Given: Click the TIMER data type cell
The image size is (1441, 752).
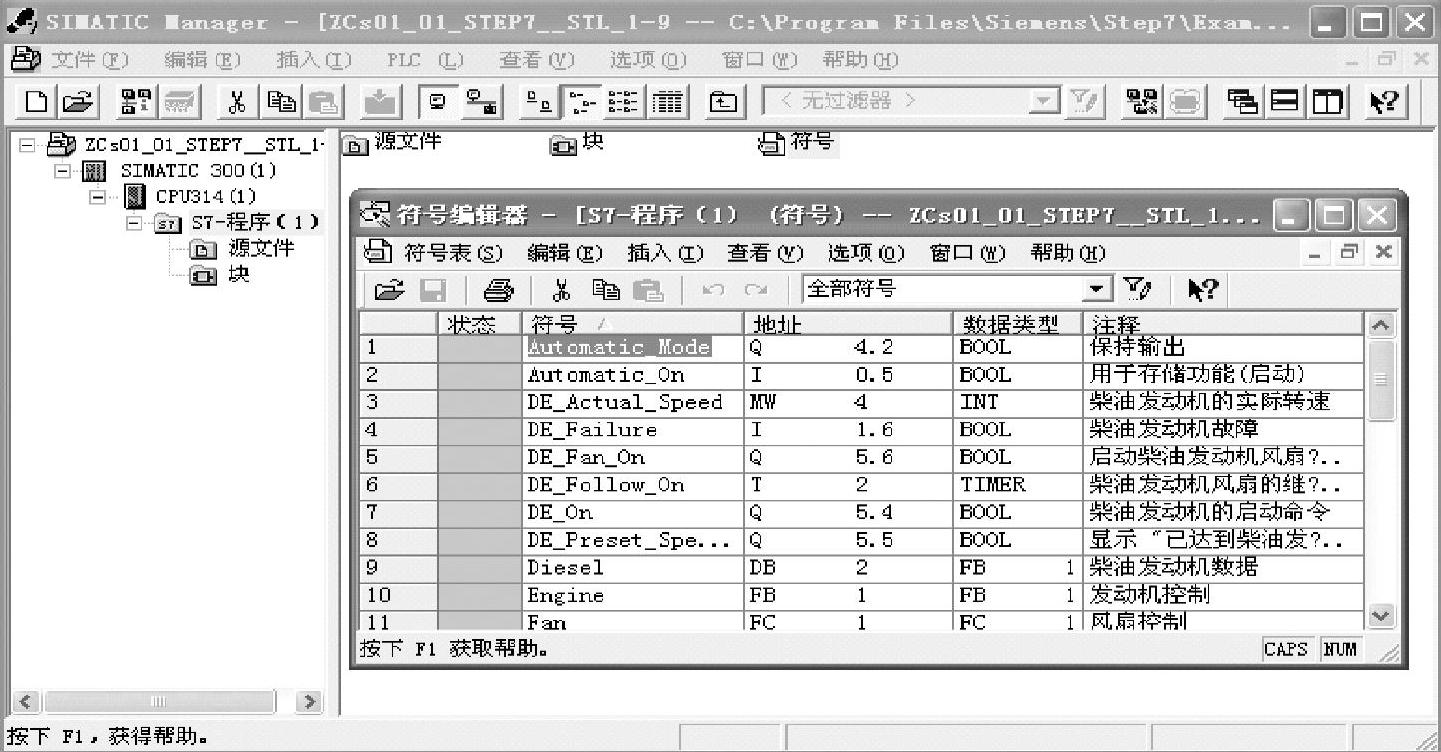Looking at the screenshot, I should 1018,485.
